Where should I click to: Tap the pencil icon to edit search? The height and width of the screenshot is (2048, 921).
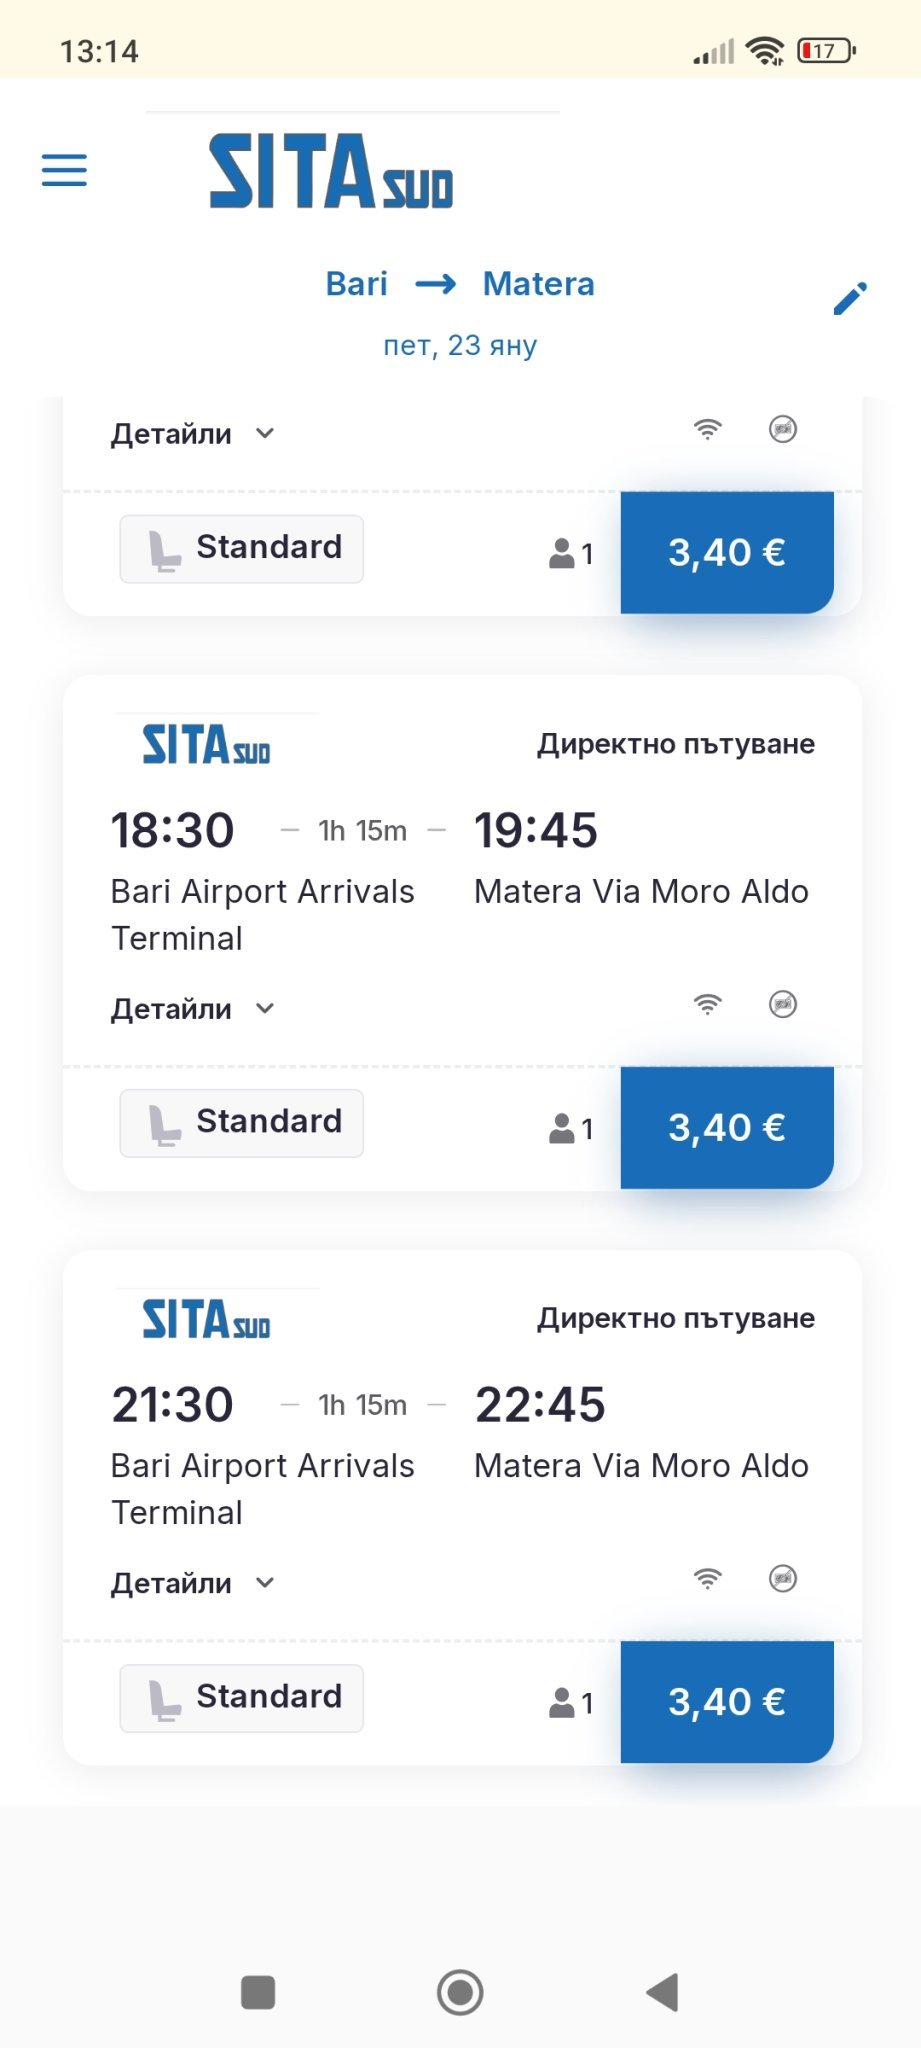click(850, 298)
